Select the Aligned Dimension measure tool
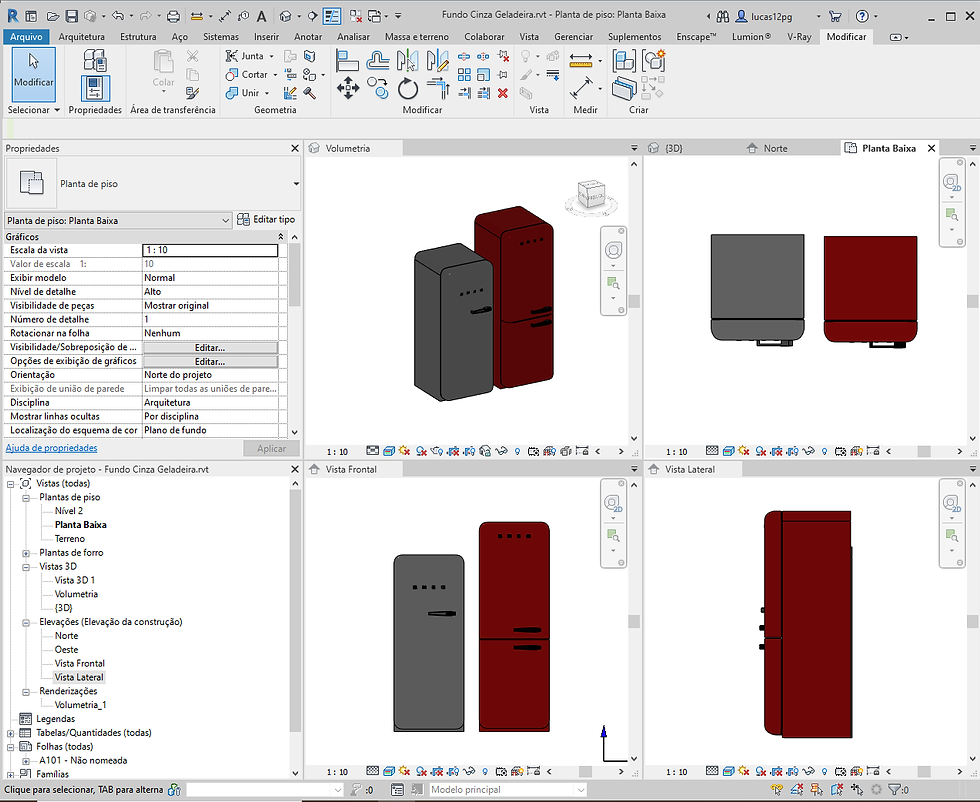Viewport: 980px width, 802px height. point(581,88)
